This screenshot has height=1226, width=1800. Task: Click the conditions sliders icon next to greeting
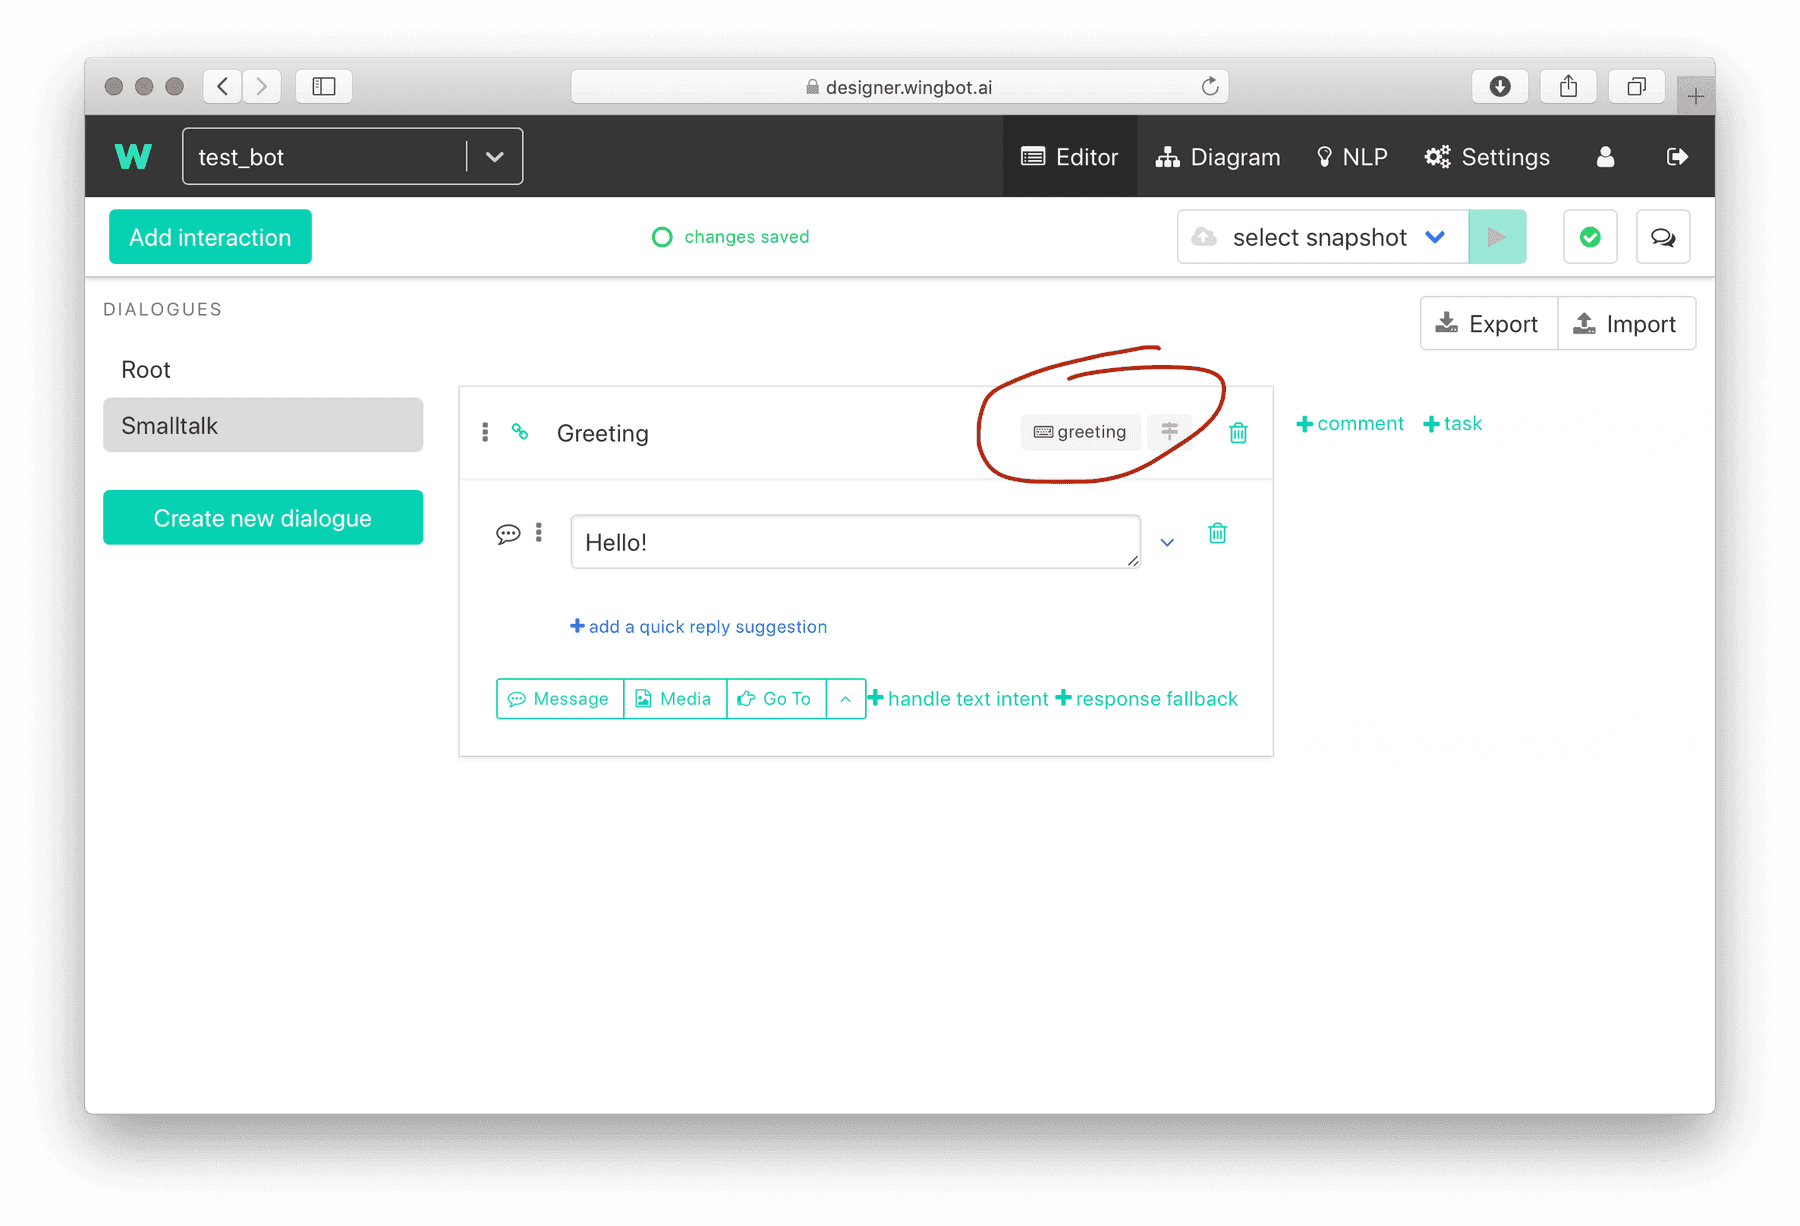[1169, 431]
